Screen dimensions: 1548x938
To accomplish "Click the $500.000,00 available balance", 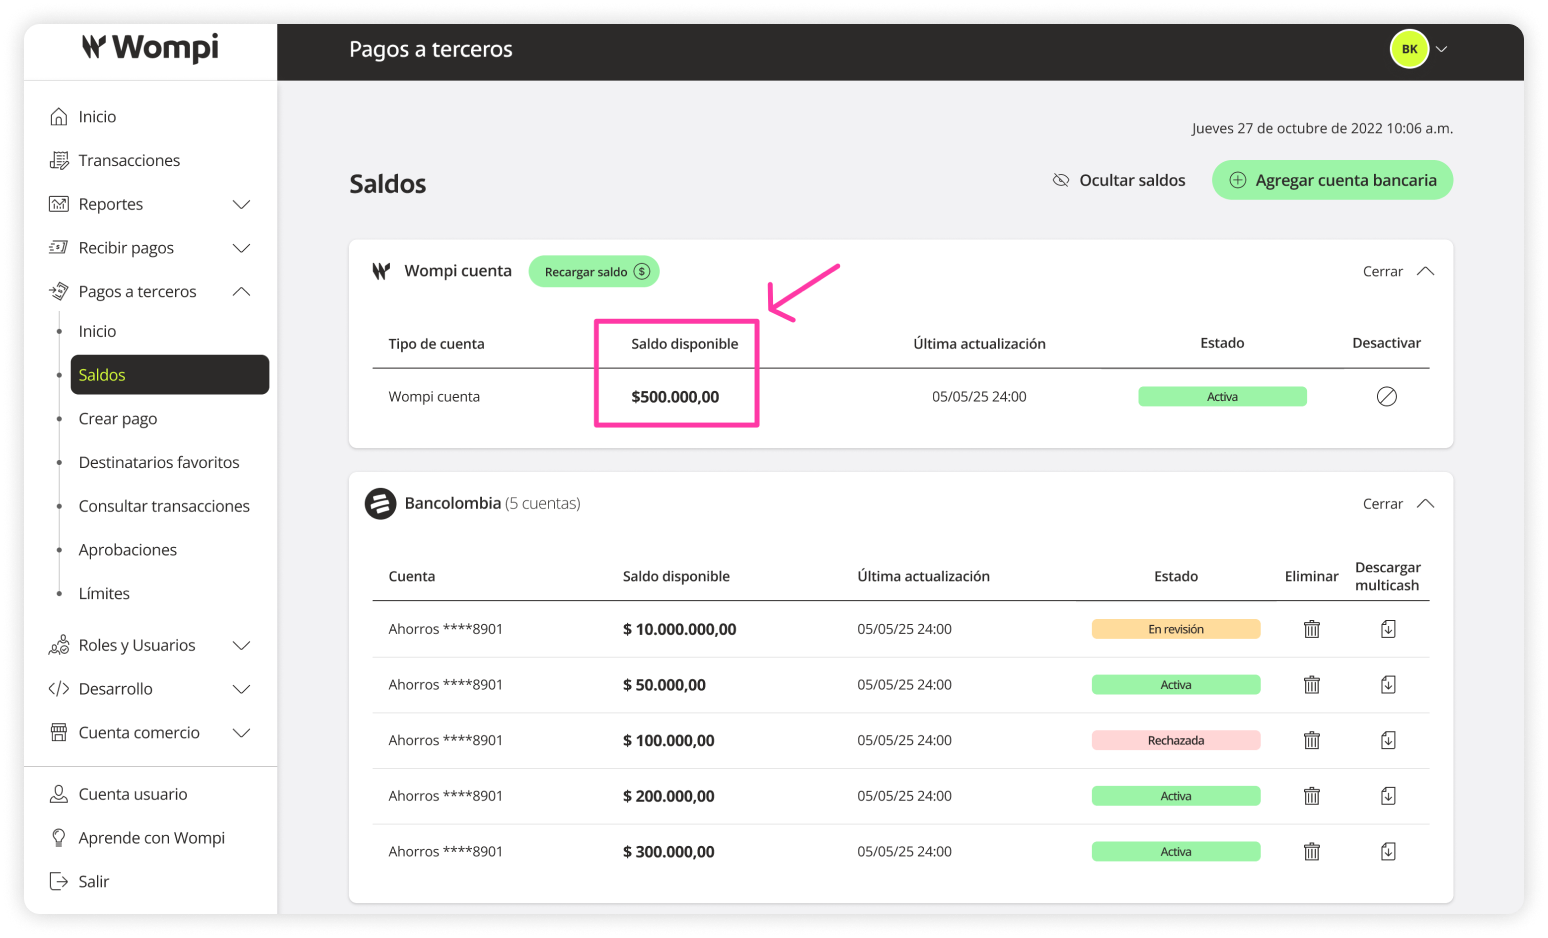I will [675, 397].
